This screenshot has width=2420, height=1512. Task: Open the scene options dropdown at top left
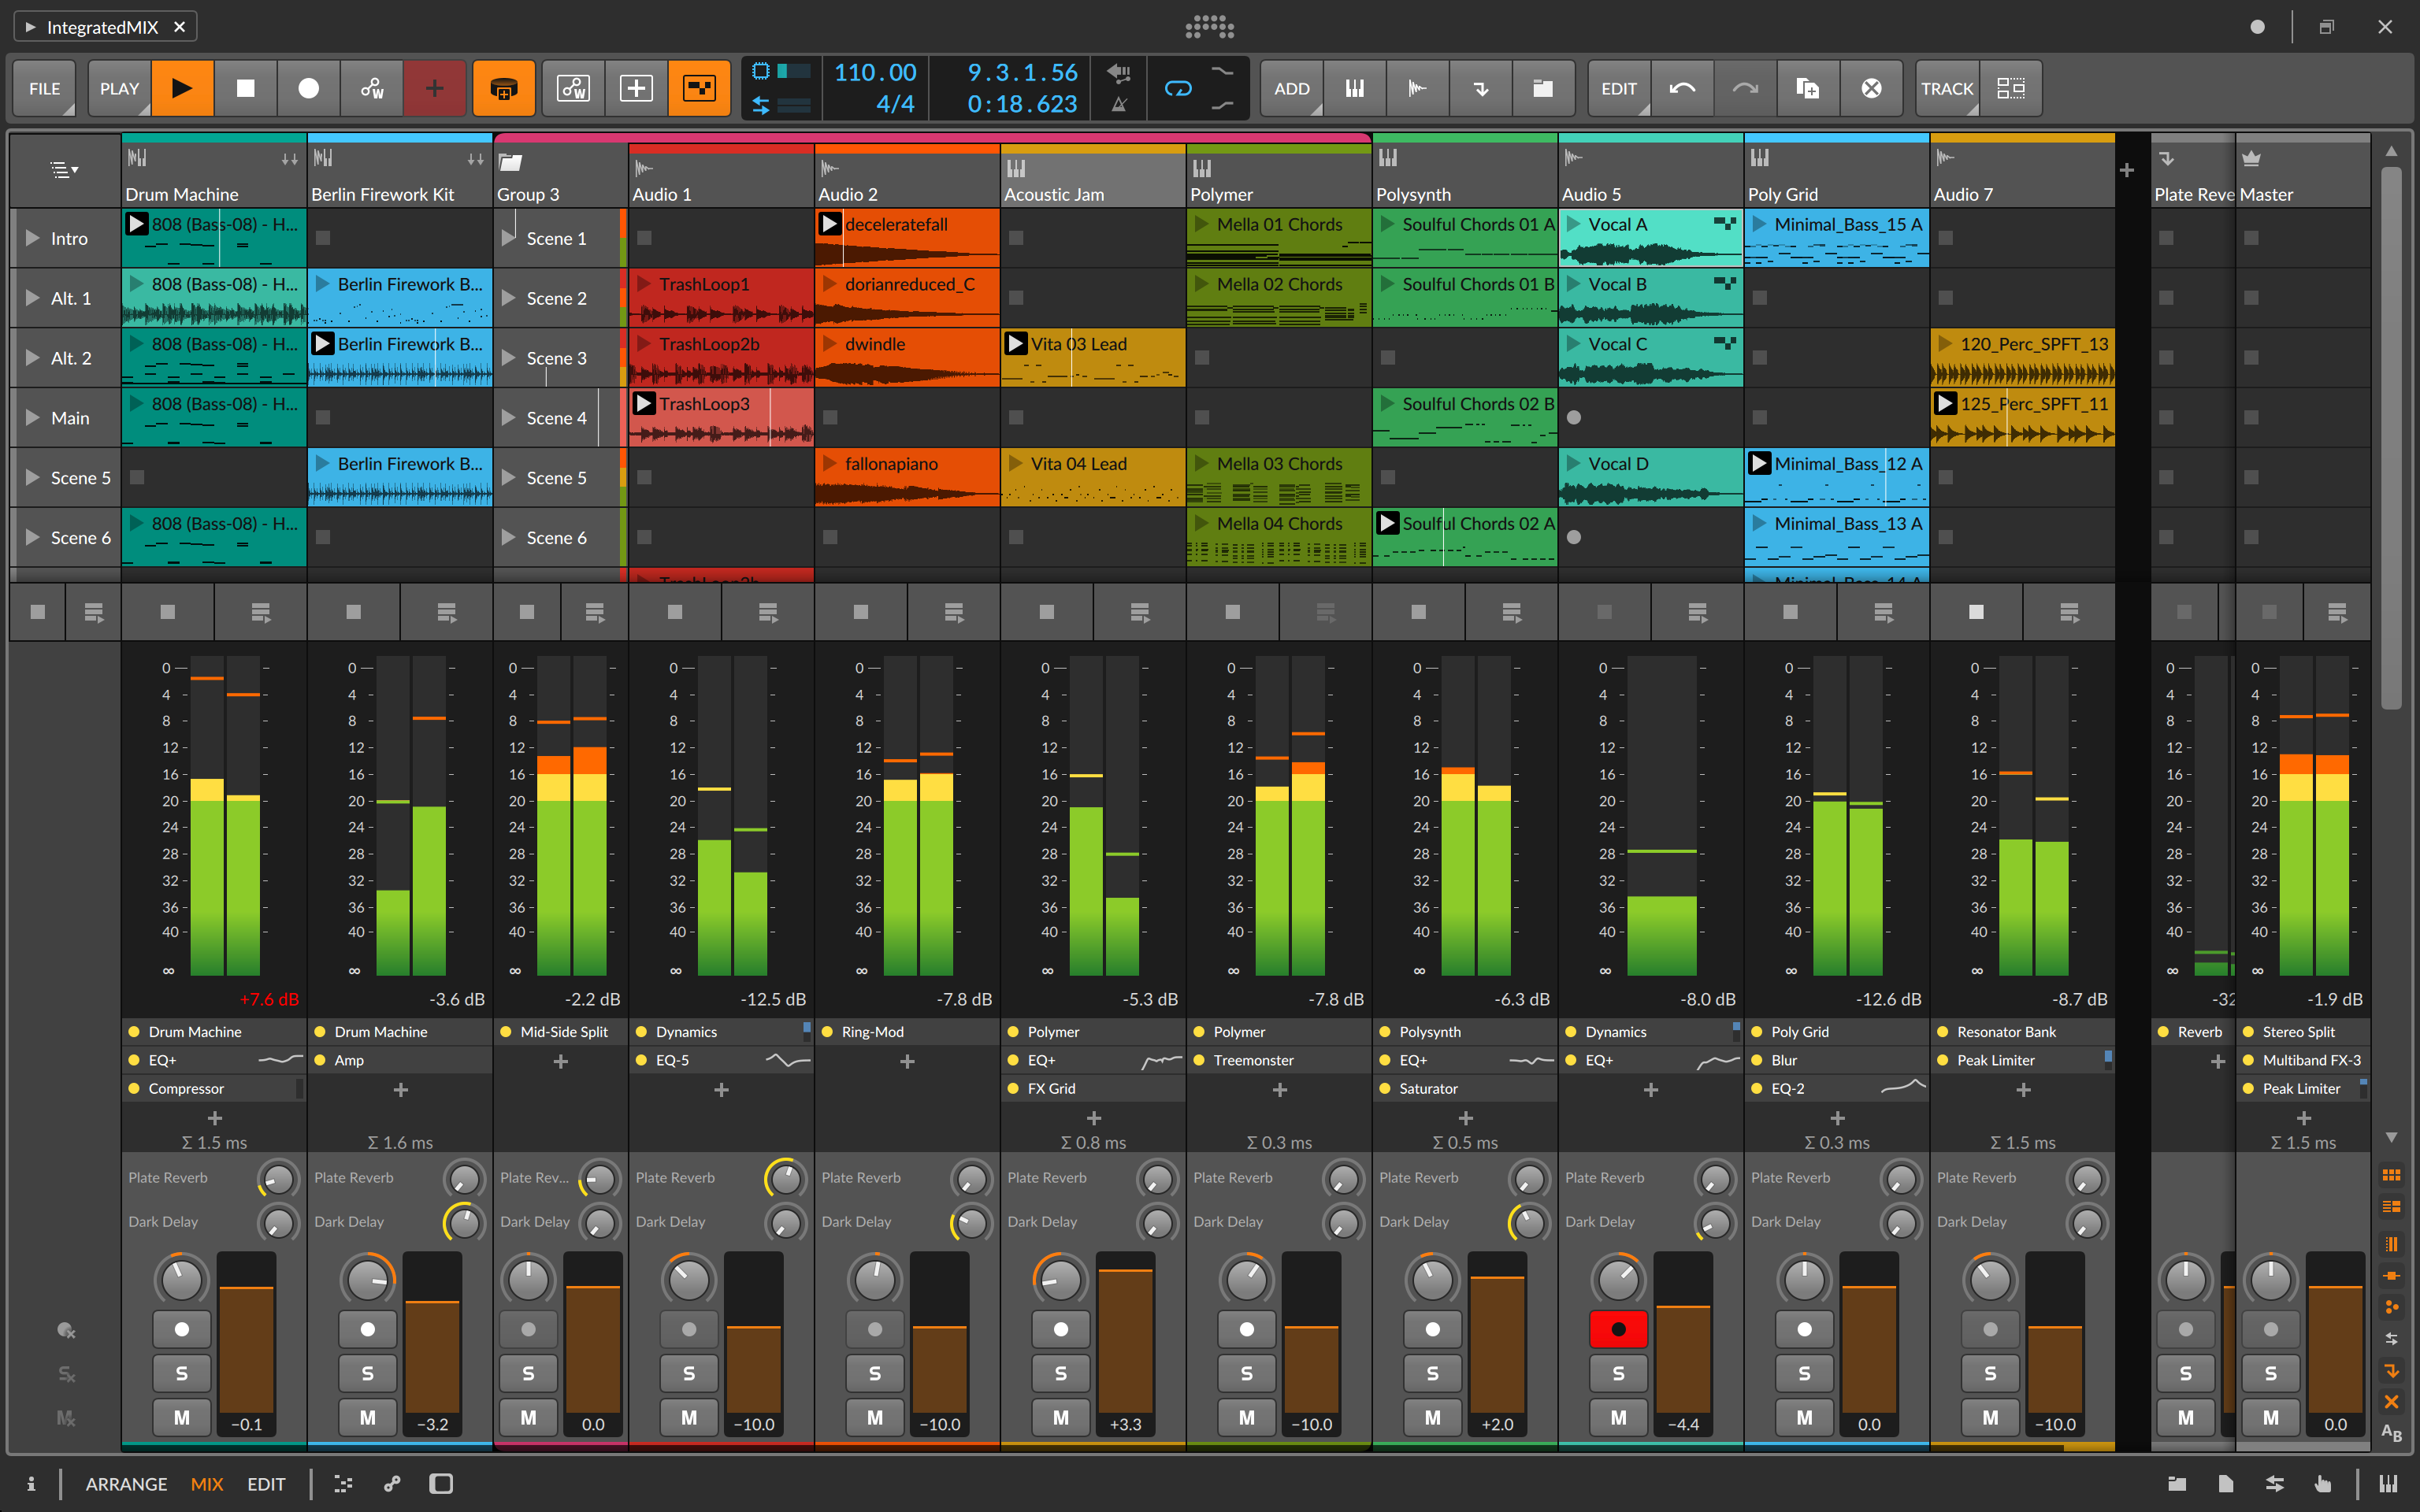click(x=64, y=169)
